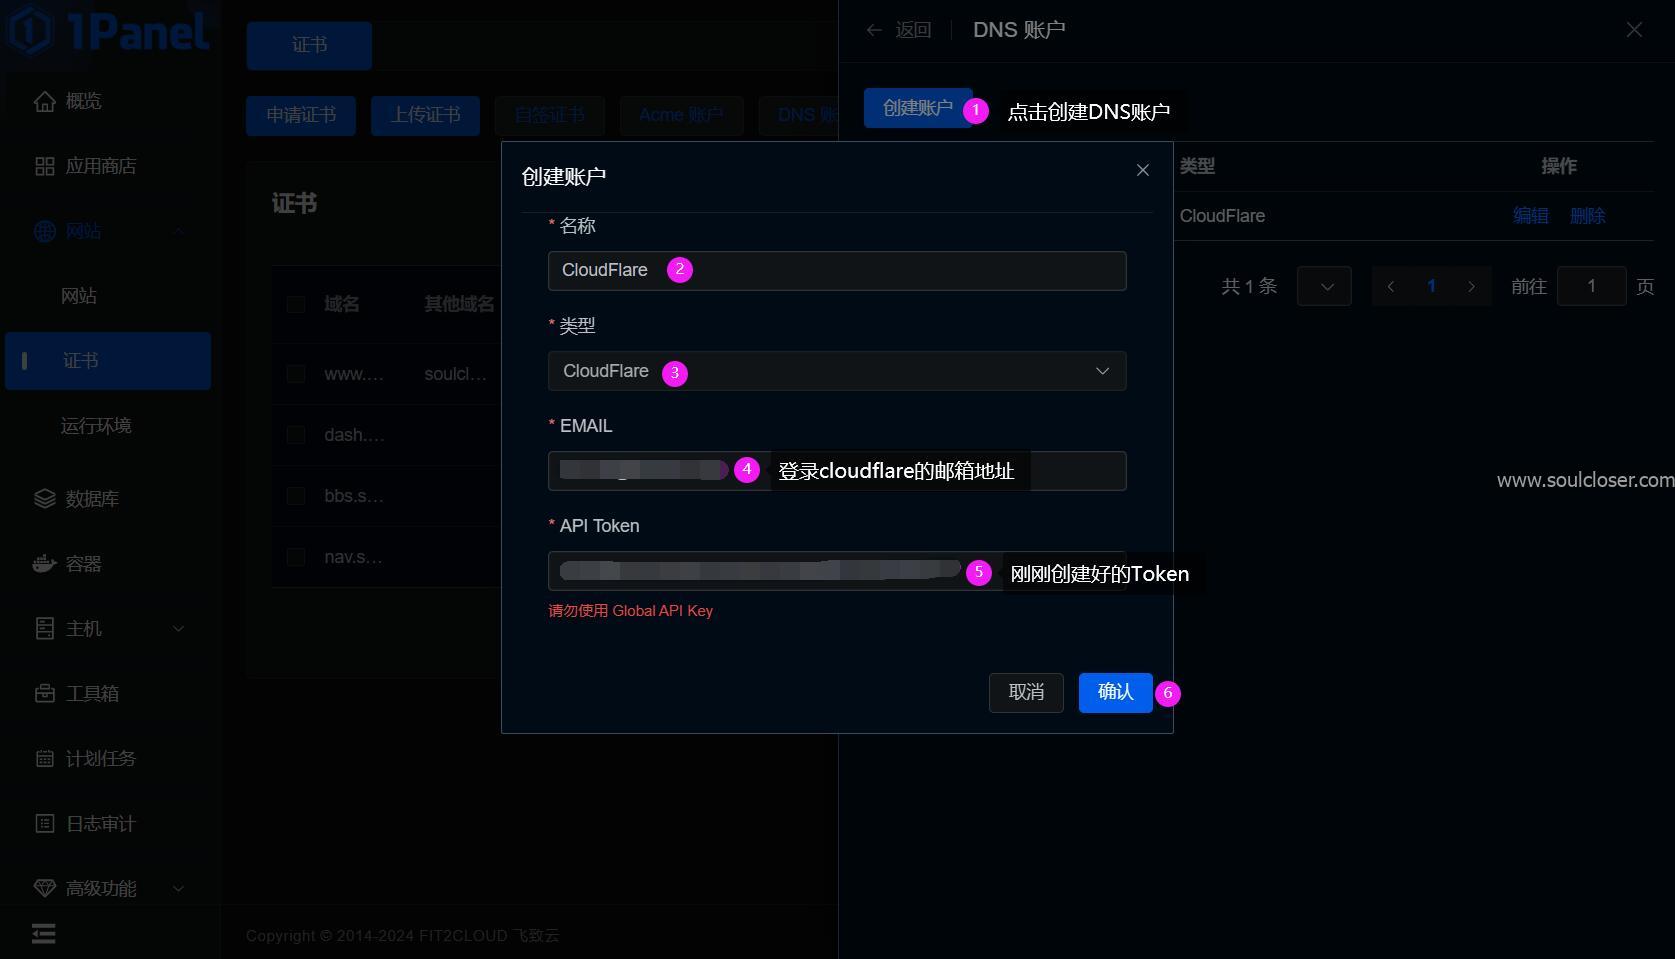This screenshot has height=959, width=1675.
Task: Open the 应用商店 app store
Action: pyautogui.click(x=86, y=166)
